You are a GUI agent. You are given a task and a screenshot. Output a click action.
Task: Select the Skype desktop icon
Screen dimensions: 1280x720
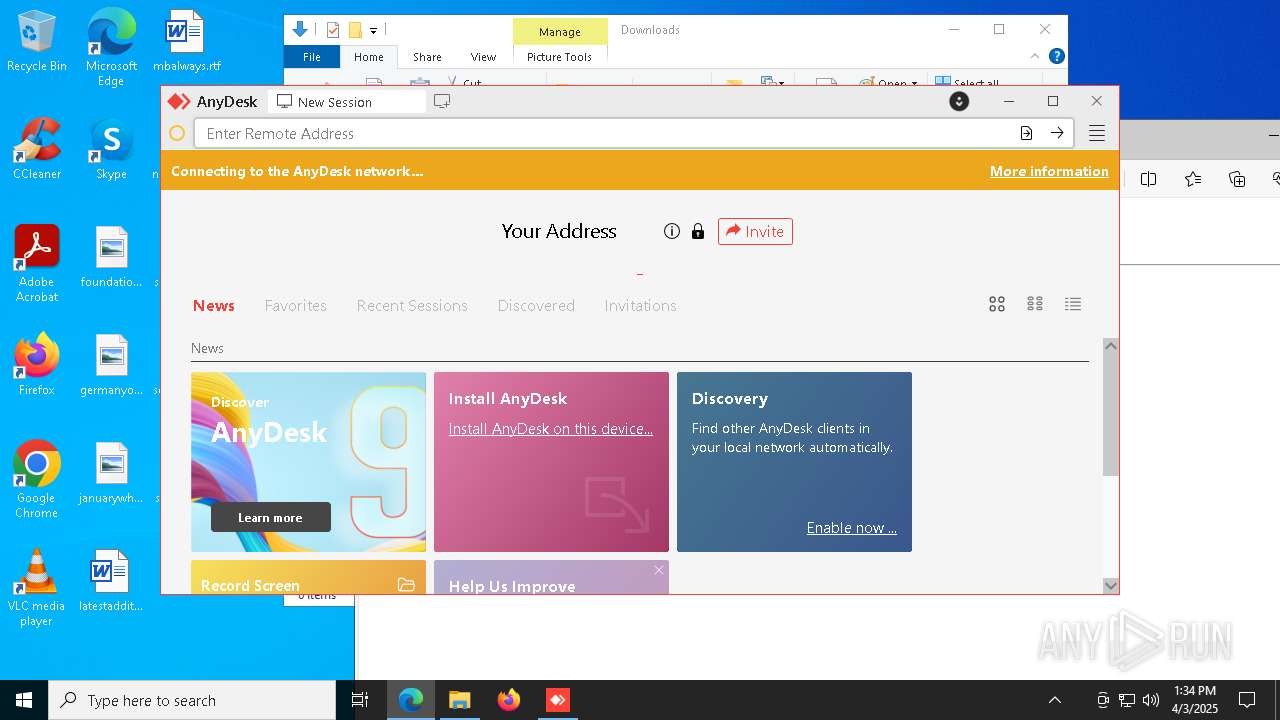coord(111,150)
